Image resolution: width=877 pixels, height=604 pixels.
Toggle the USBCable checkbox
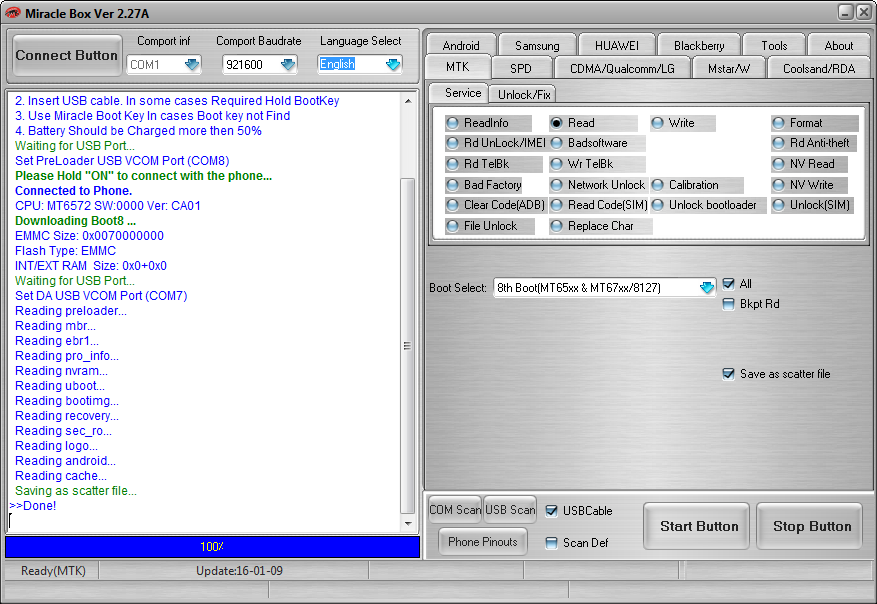pos(551,511)
